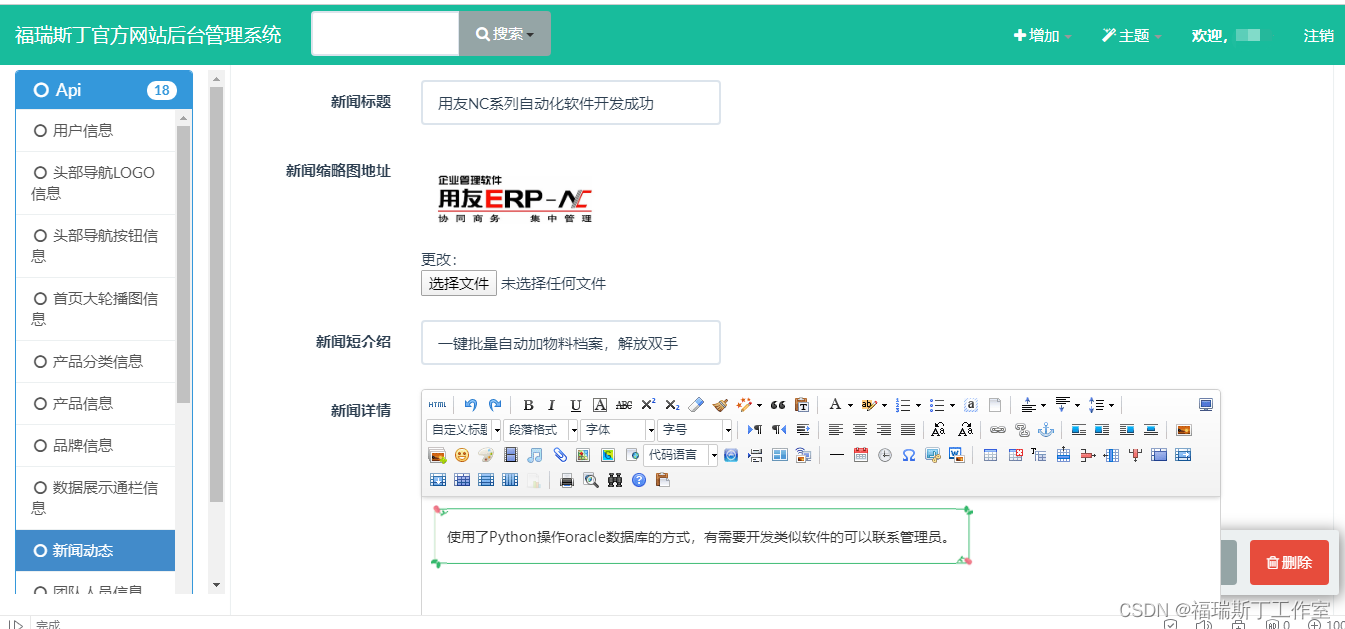Toggle subscript formatting
The image size is (1345, 629).
tap(672, 405)
